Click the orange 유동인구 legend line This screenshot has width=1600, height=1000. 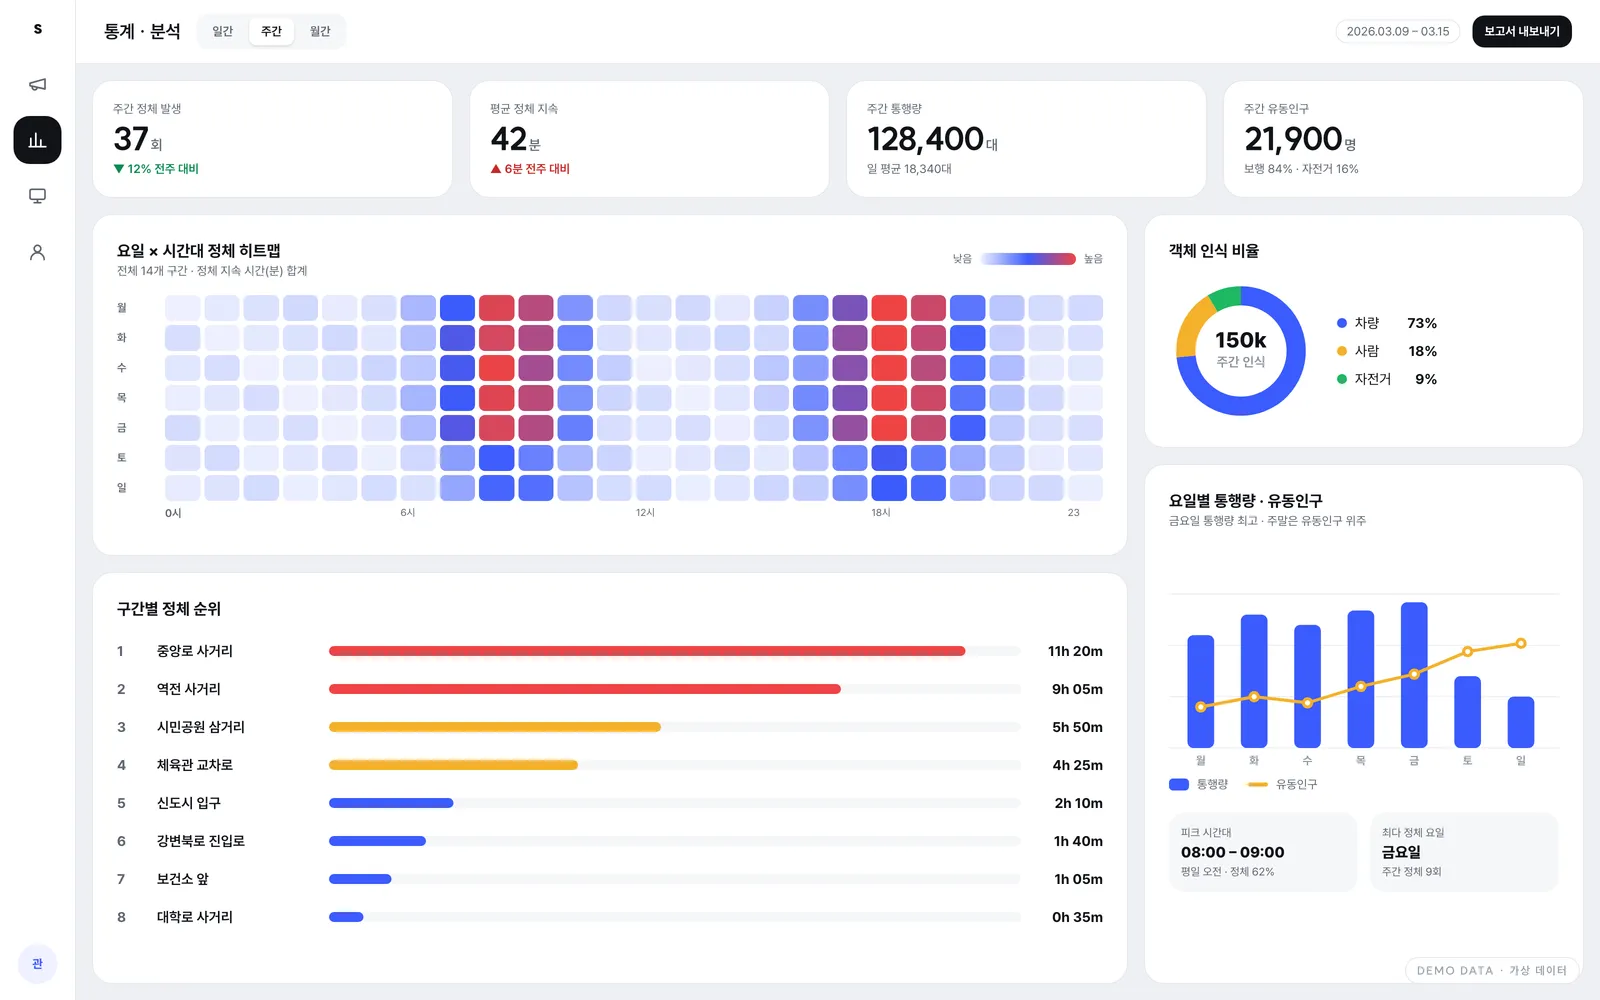[1258, 785]
